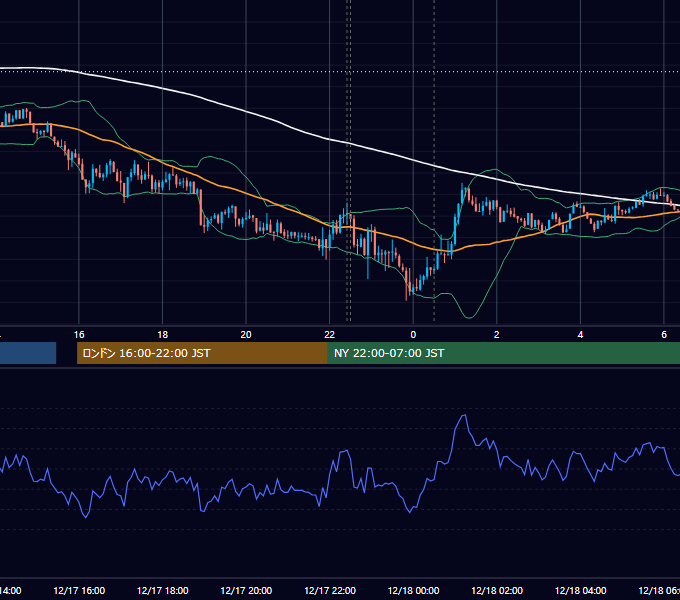This screenshot has height=600, width=680.
Task: Click the 18 hour label on price chart axis
Action: point(162,335)
